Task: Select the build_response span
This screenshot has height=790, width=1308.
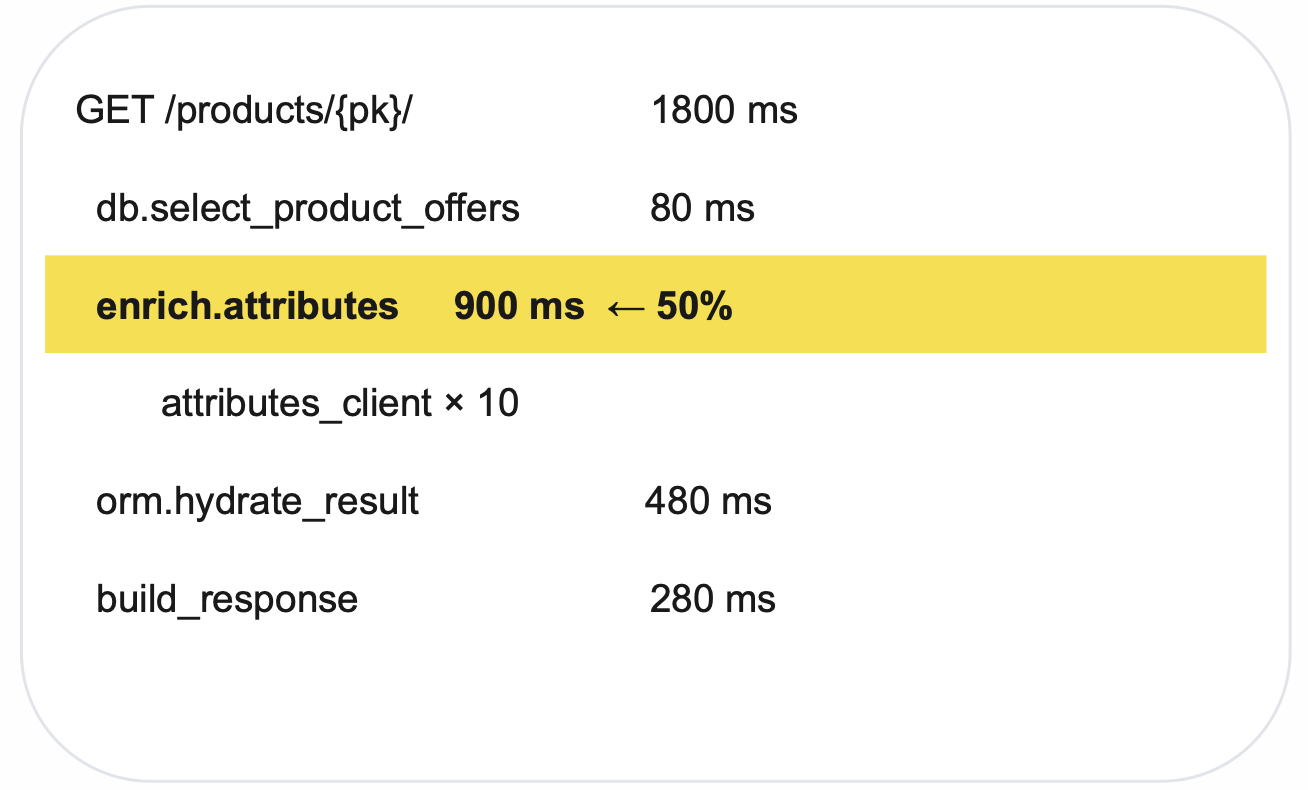Action: click(227, 599)
